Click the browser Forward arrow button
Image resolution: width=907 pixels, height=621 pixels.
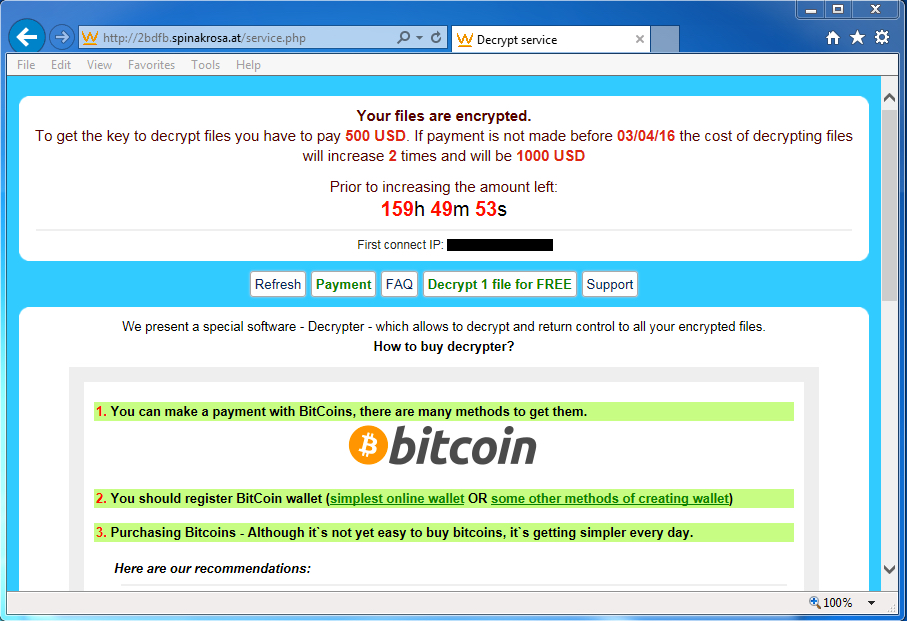(62, 38)
